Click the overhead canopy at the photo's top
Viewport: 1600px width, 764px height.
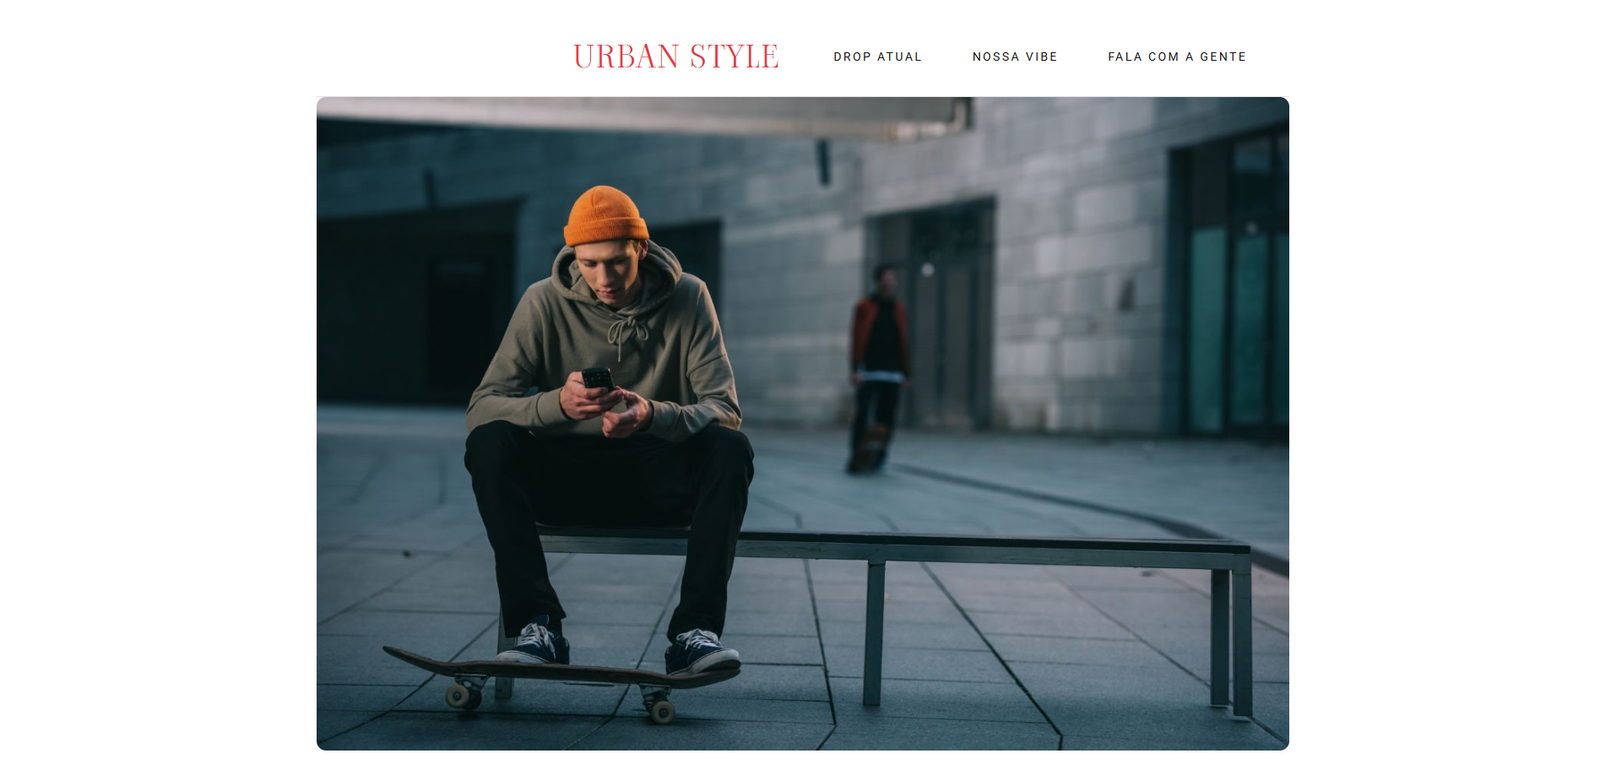point(640,115)
